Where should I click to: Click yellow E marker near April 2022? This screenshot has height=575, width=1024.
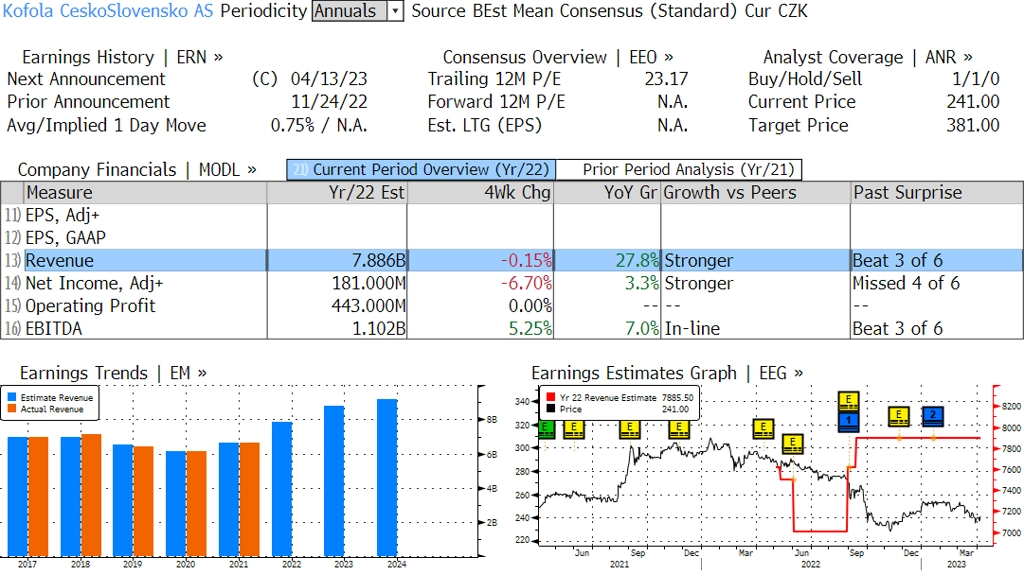[763, 429]
